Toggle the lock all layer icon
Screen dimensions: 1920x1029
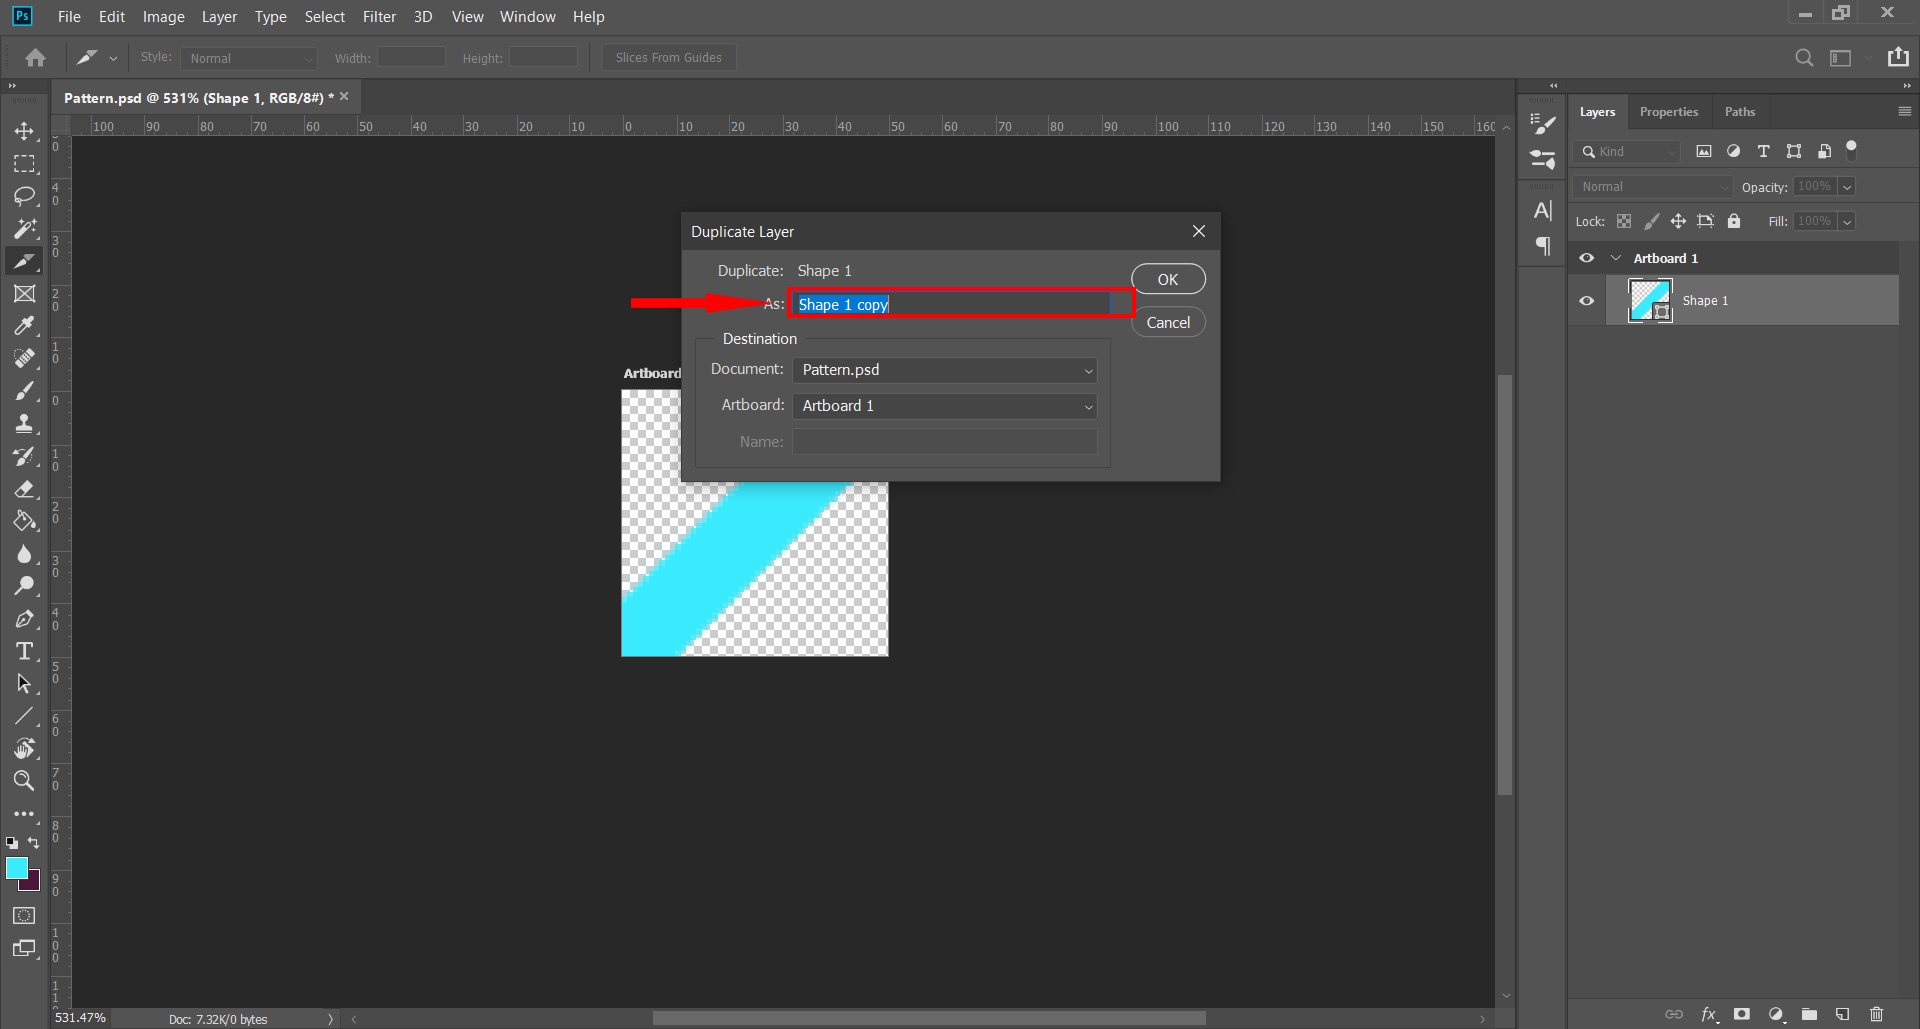[1734, 221]
